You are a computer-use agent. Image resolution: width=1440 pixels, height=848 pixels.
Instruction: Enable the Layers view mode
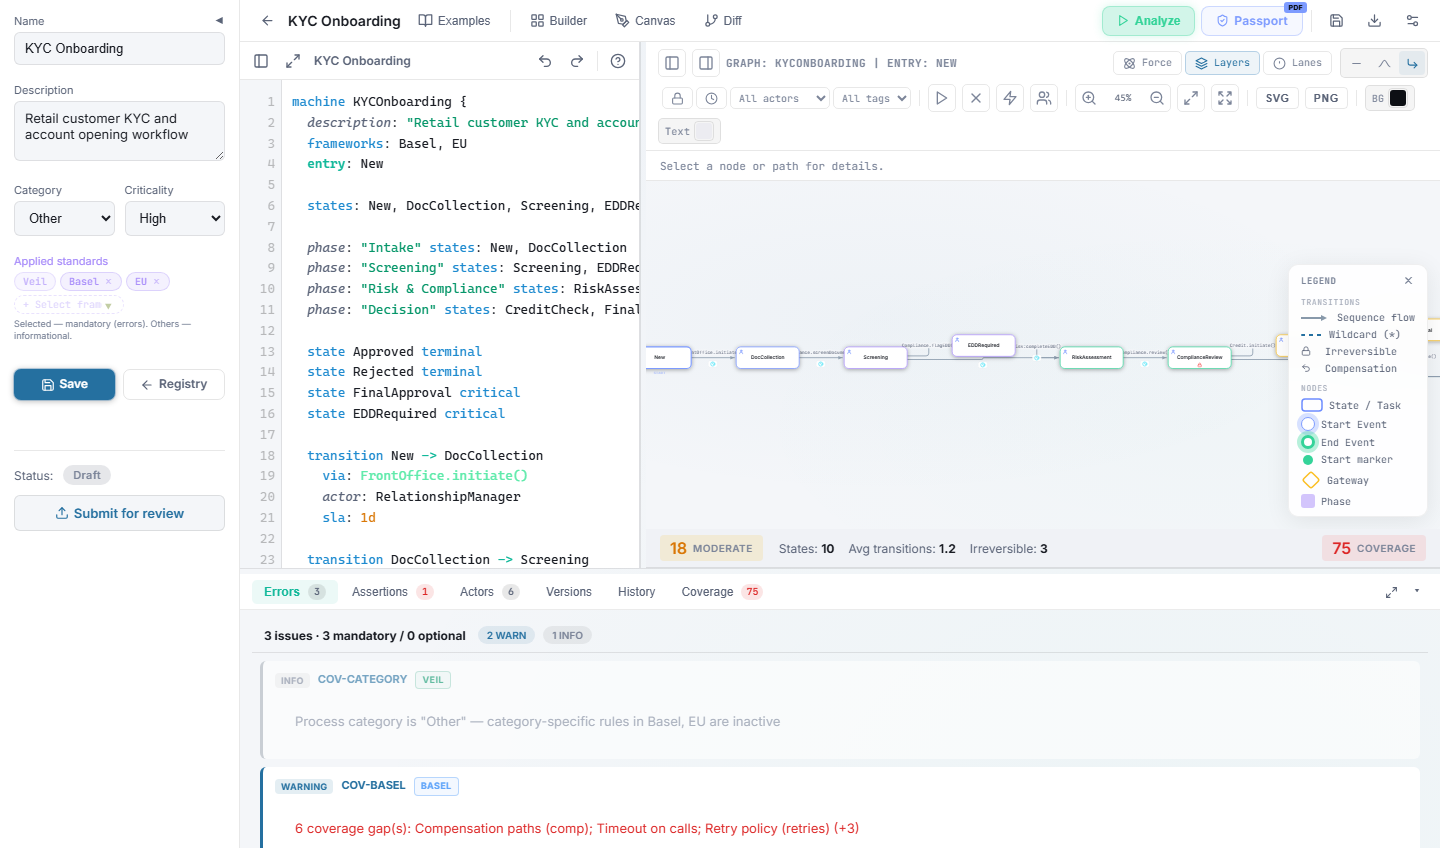[x=1221, y=62]
